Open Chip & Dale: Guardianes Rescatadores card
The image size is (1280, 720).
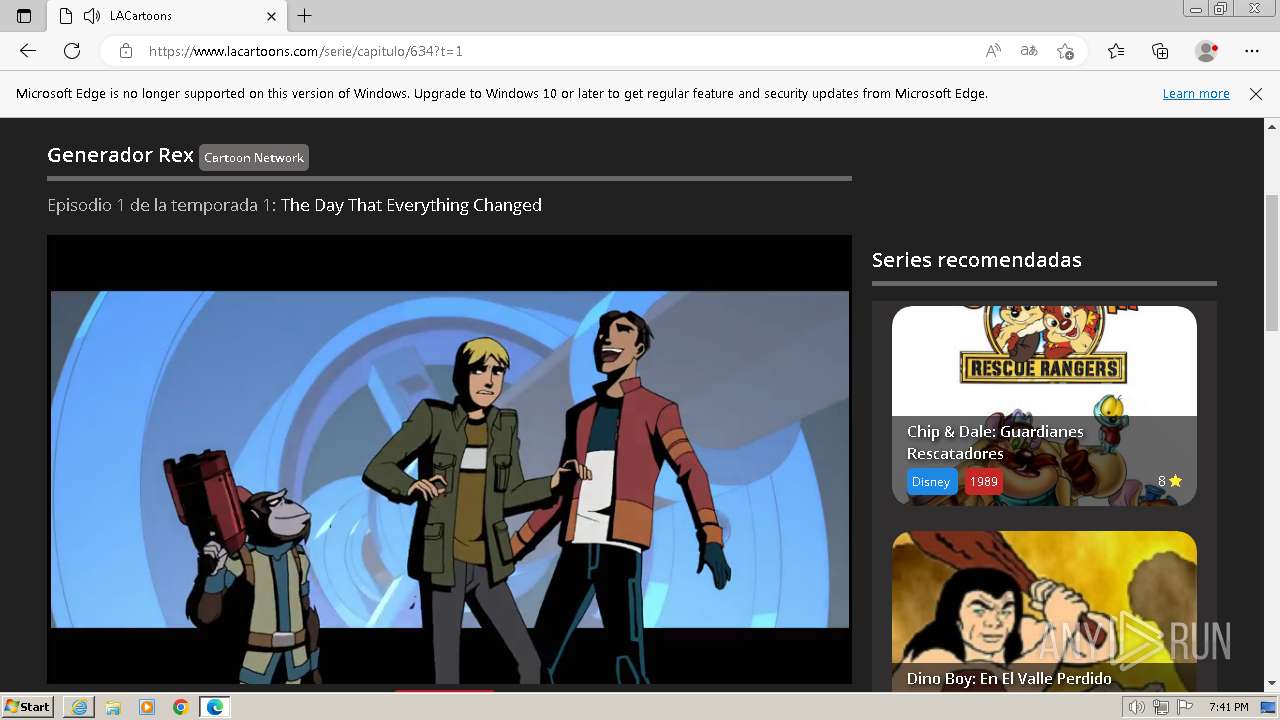(x=1044, y=405)
